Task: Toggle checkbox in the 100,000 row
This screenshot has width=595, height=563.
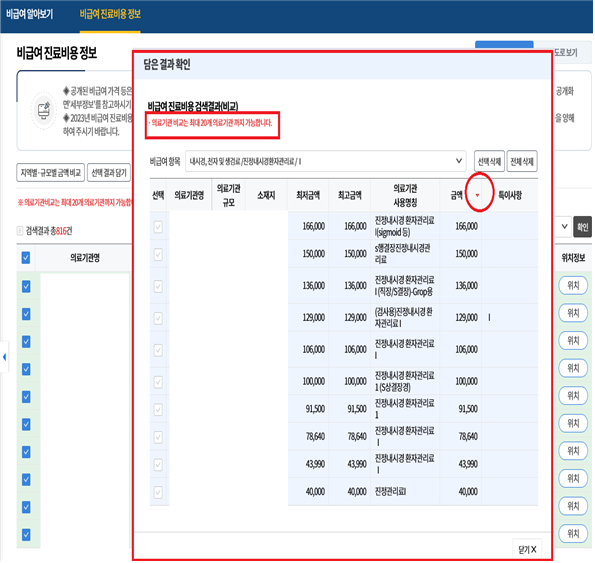Action: pos(158,382)
